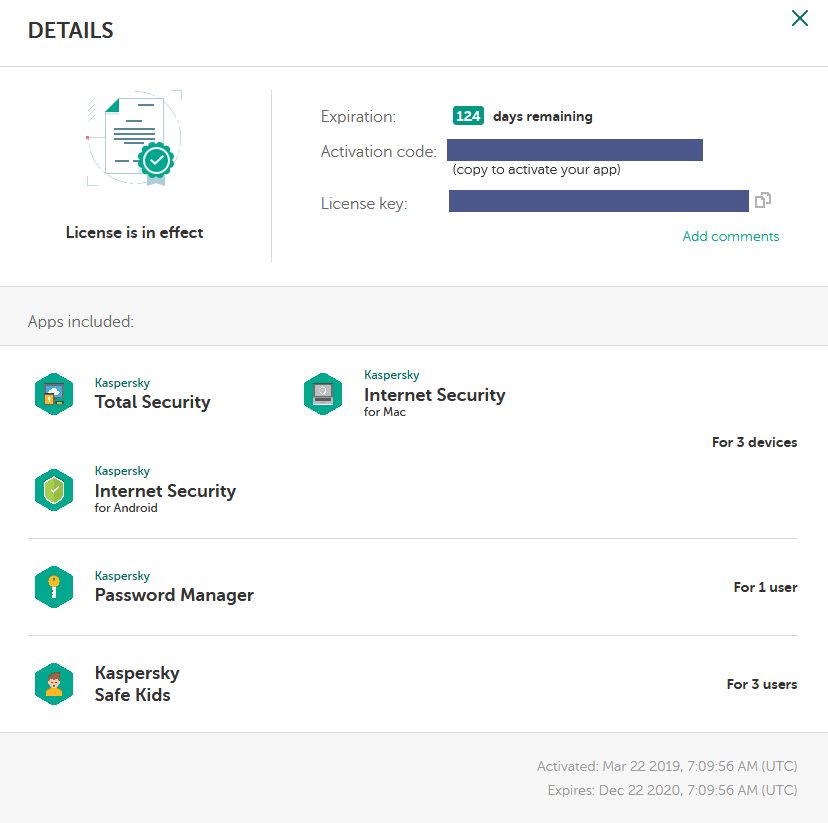Click the license certificate illustration

click(134, 140)
